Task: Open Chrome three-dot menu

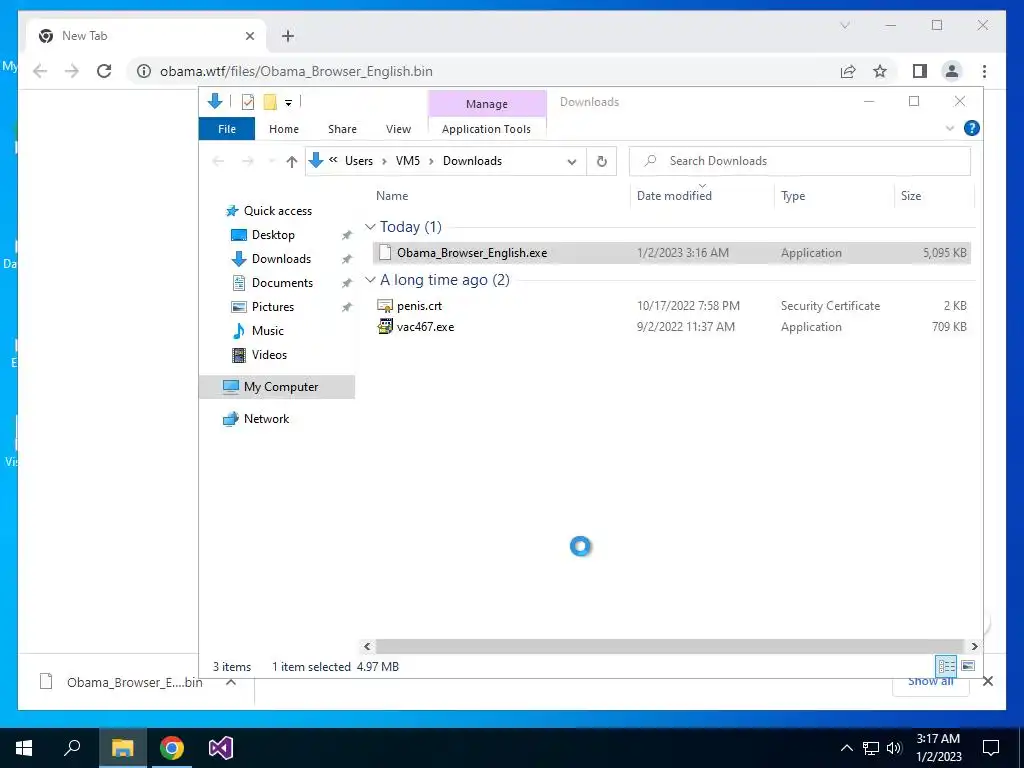Action: coord(984,71)
